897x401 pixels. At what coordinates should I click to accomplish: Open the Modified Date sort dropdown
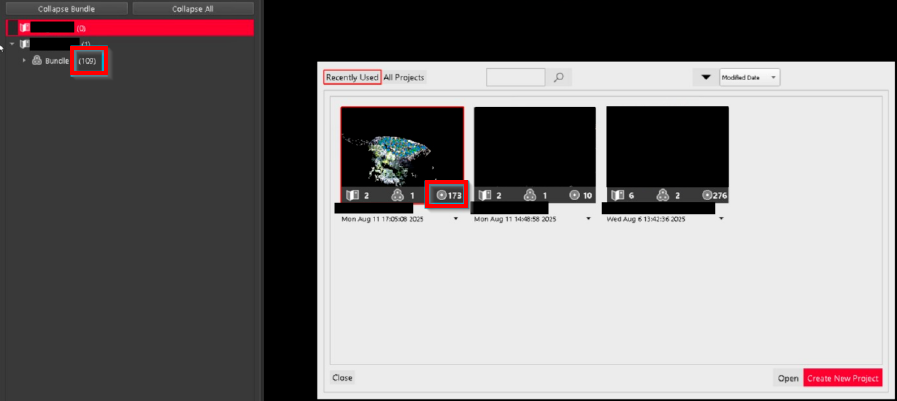pos(749,77)
